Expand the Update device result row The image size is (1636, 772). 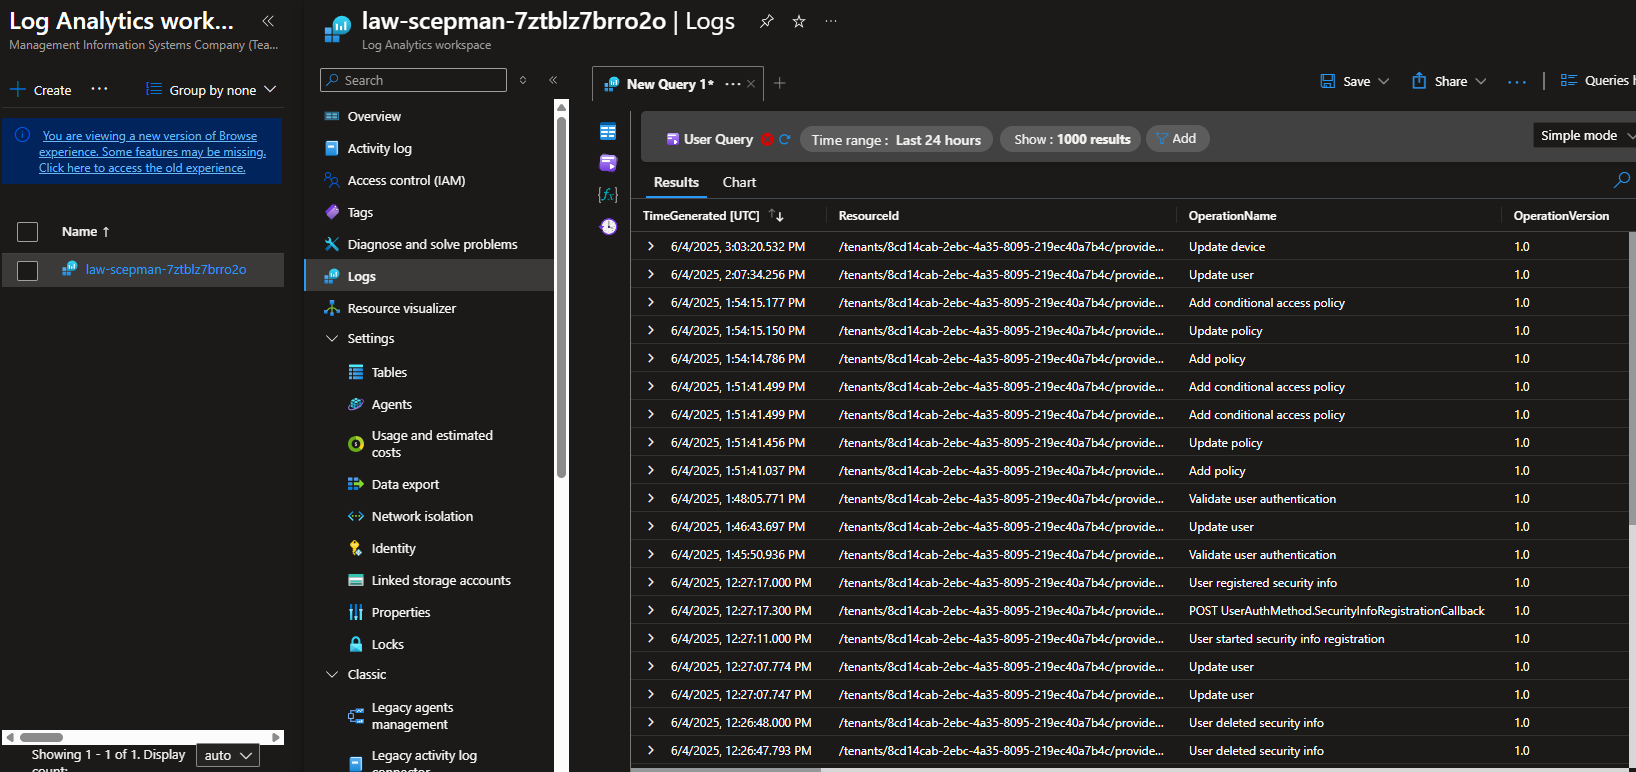(x=651, y=246)
